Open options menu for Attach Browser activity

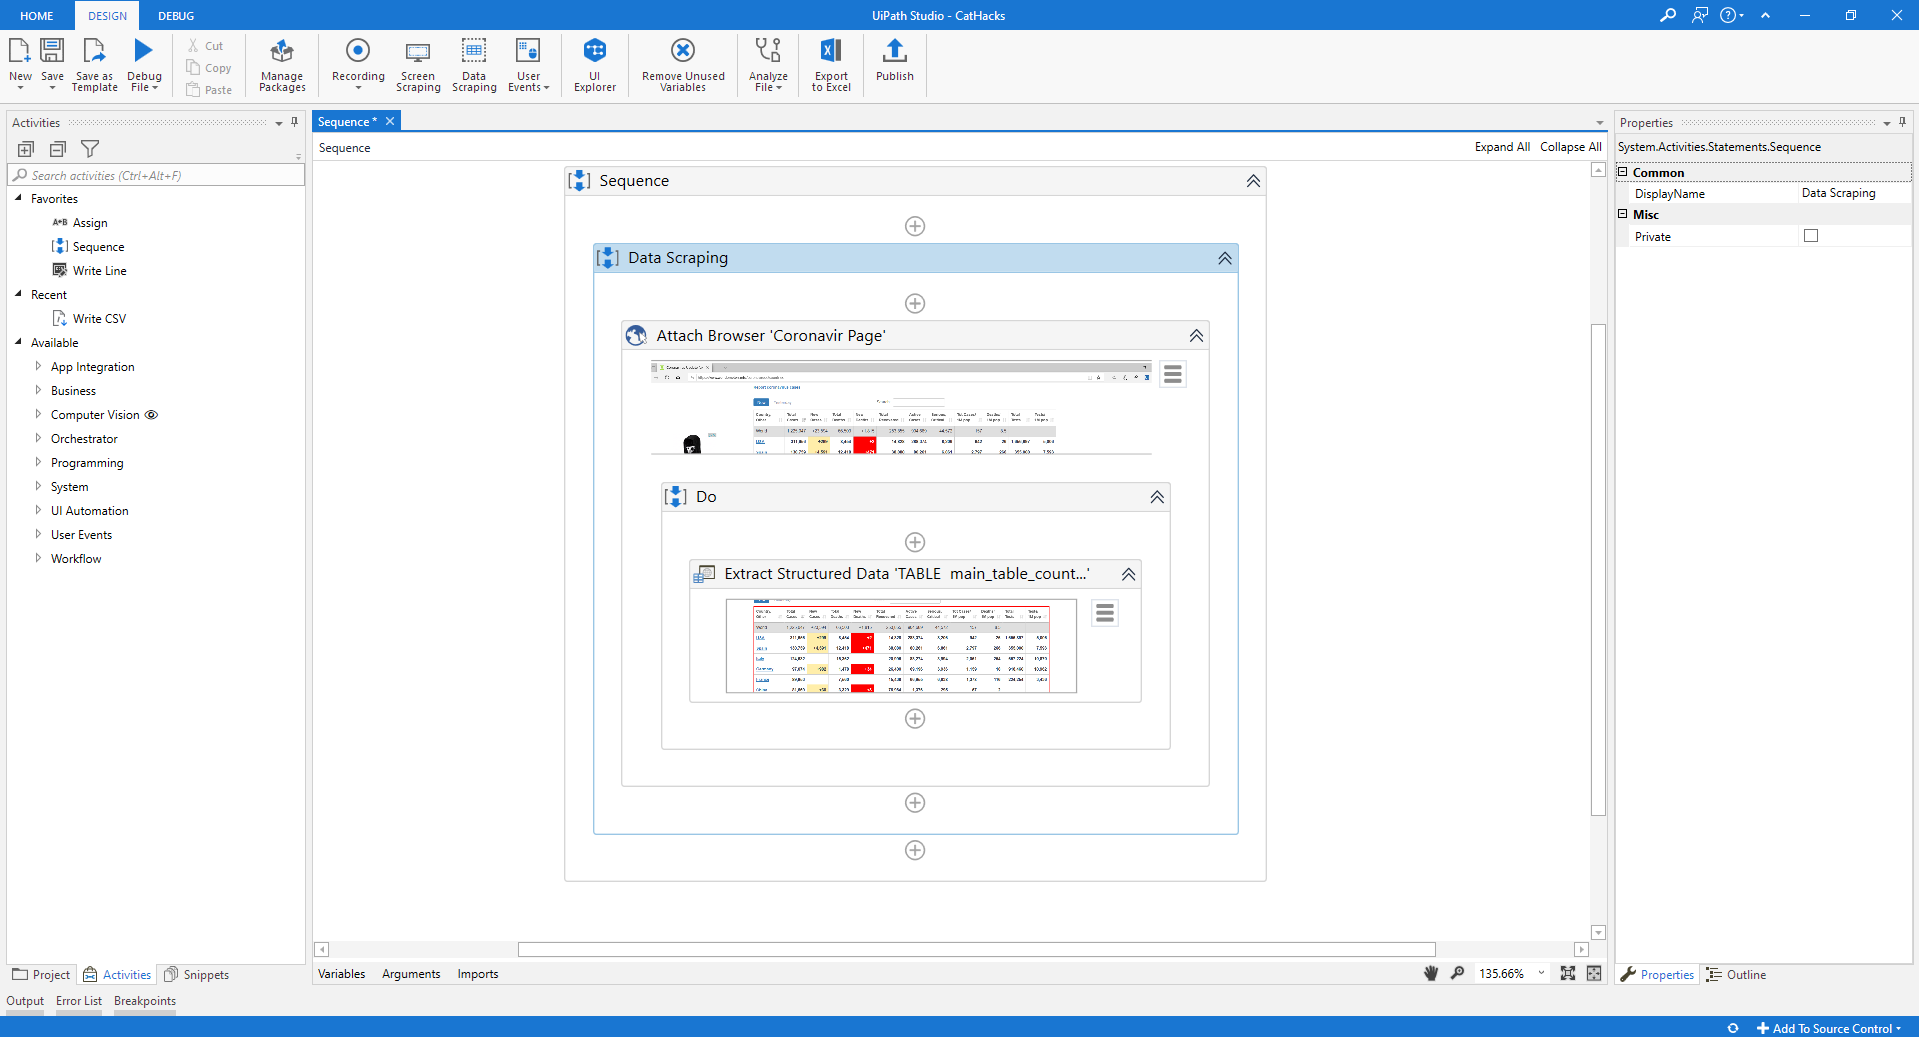(x=1173, y=374)
